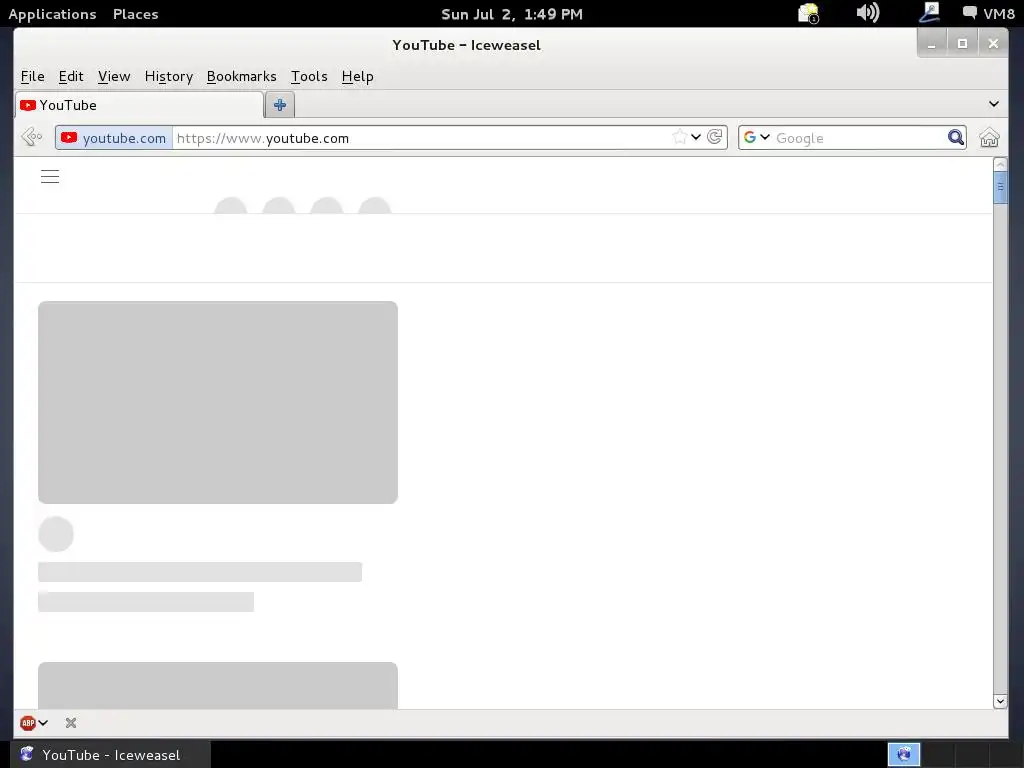The width and height of the screenshot is (1024, 768).
Task: Open the bookmark star dropdown arrow
Action: 696,136
